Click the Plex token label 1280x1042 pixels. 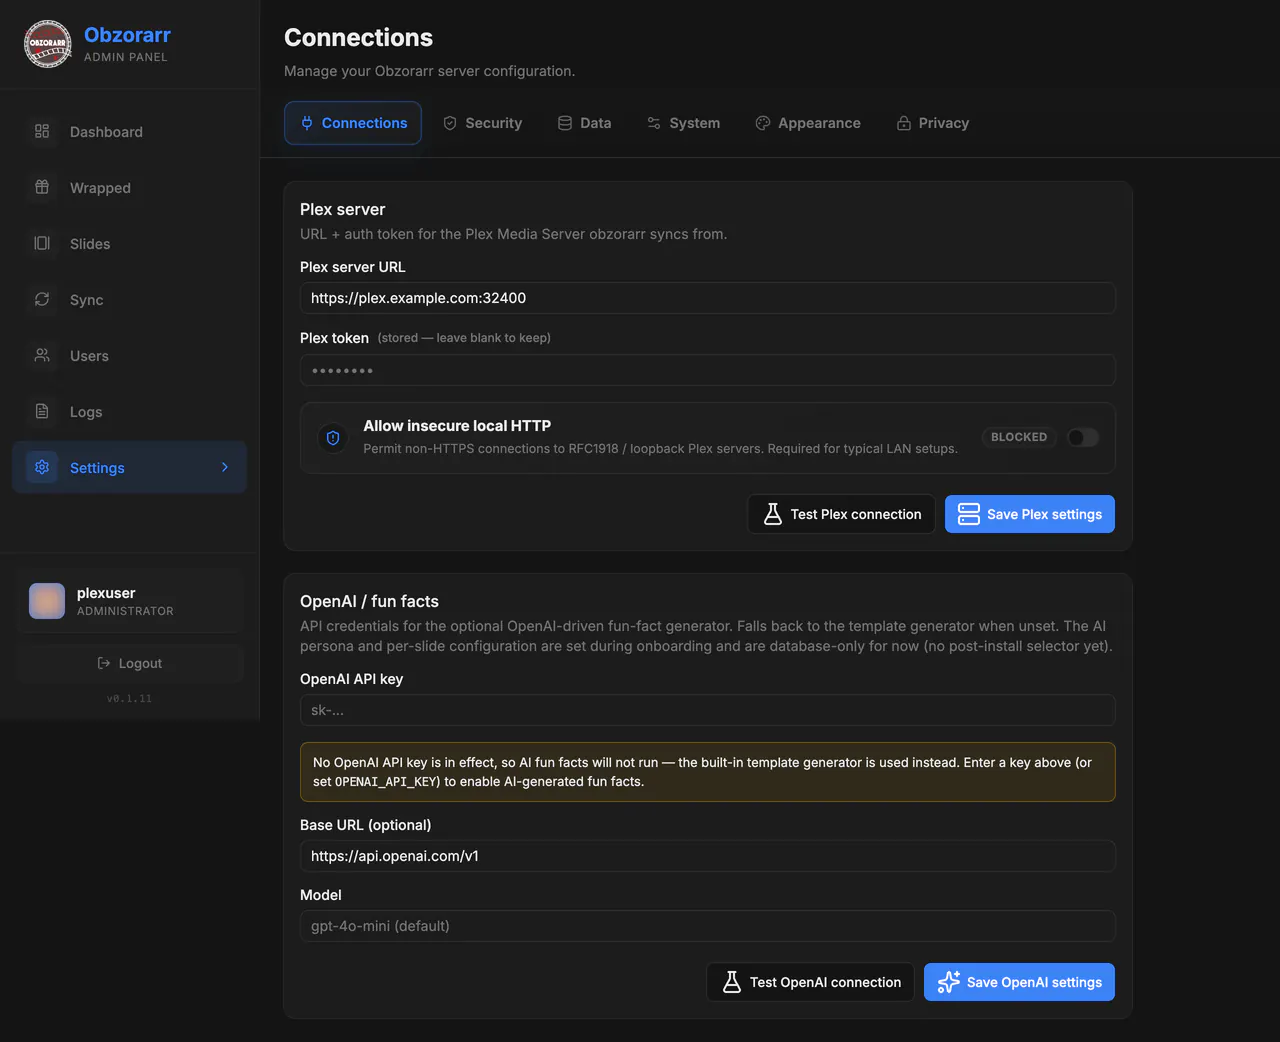(x=334, y=338)
